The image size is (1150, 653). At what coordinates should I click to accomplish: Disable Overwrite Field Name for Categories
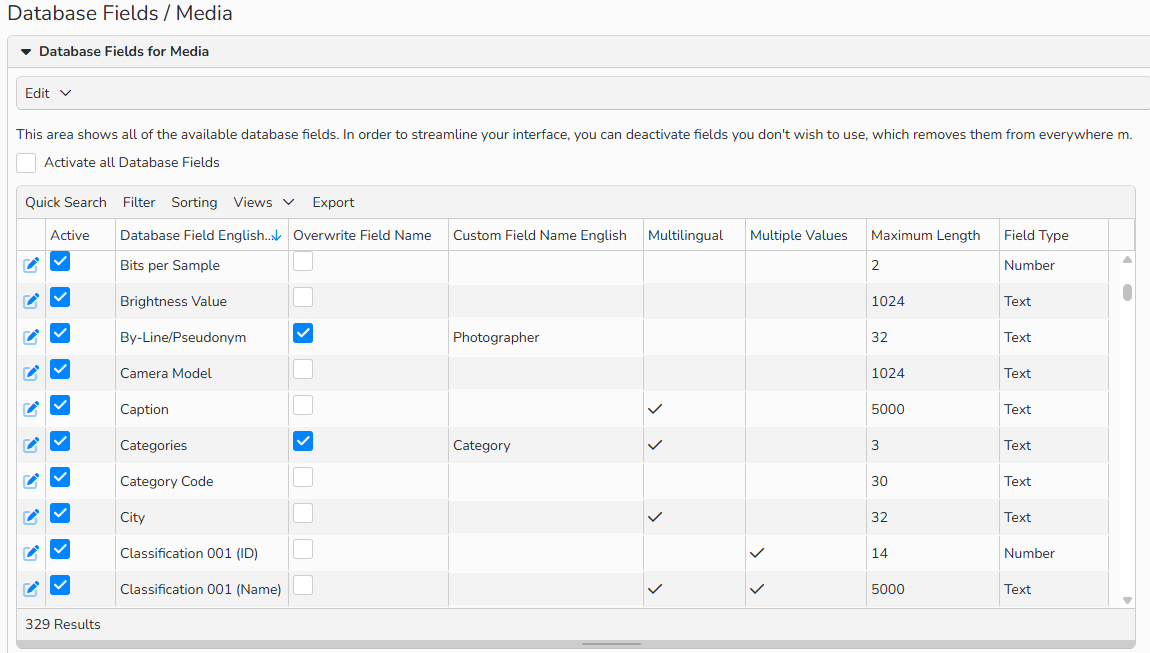coord(303,441)
